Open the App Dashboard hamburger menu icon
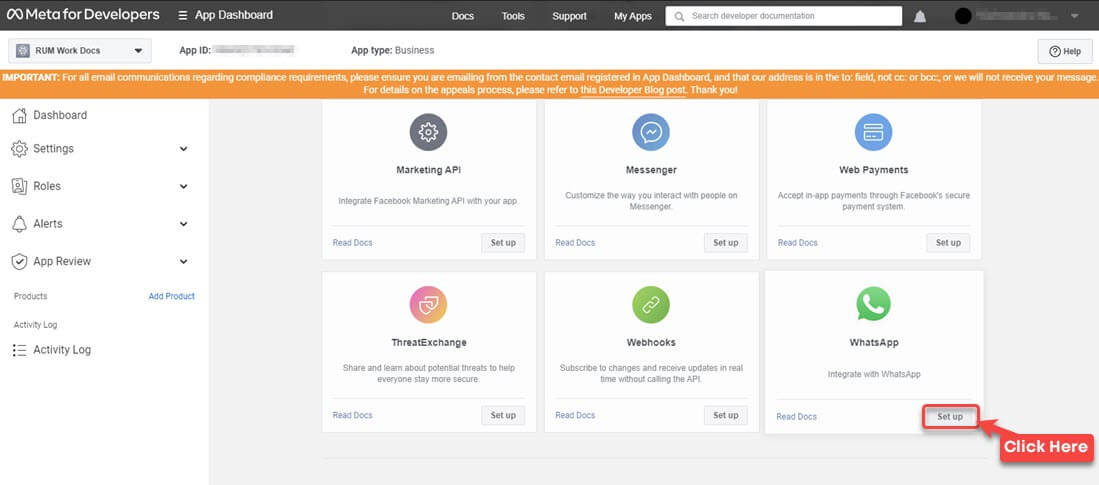The height and width of the screenshot is (485, 1099). pyautogui.click(x=182, y=15)
